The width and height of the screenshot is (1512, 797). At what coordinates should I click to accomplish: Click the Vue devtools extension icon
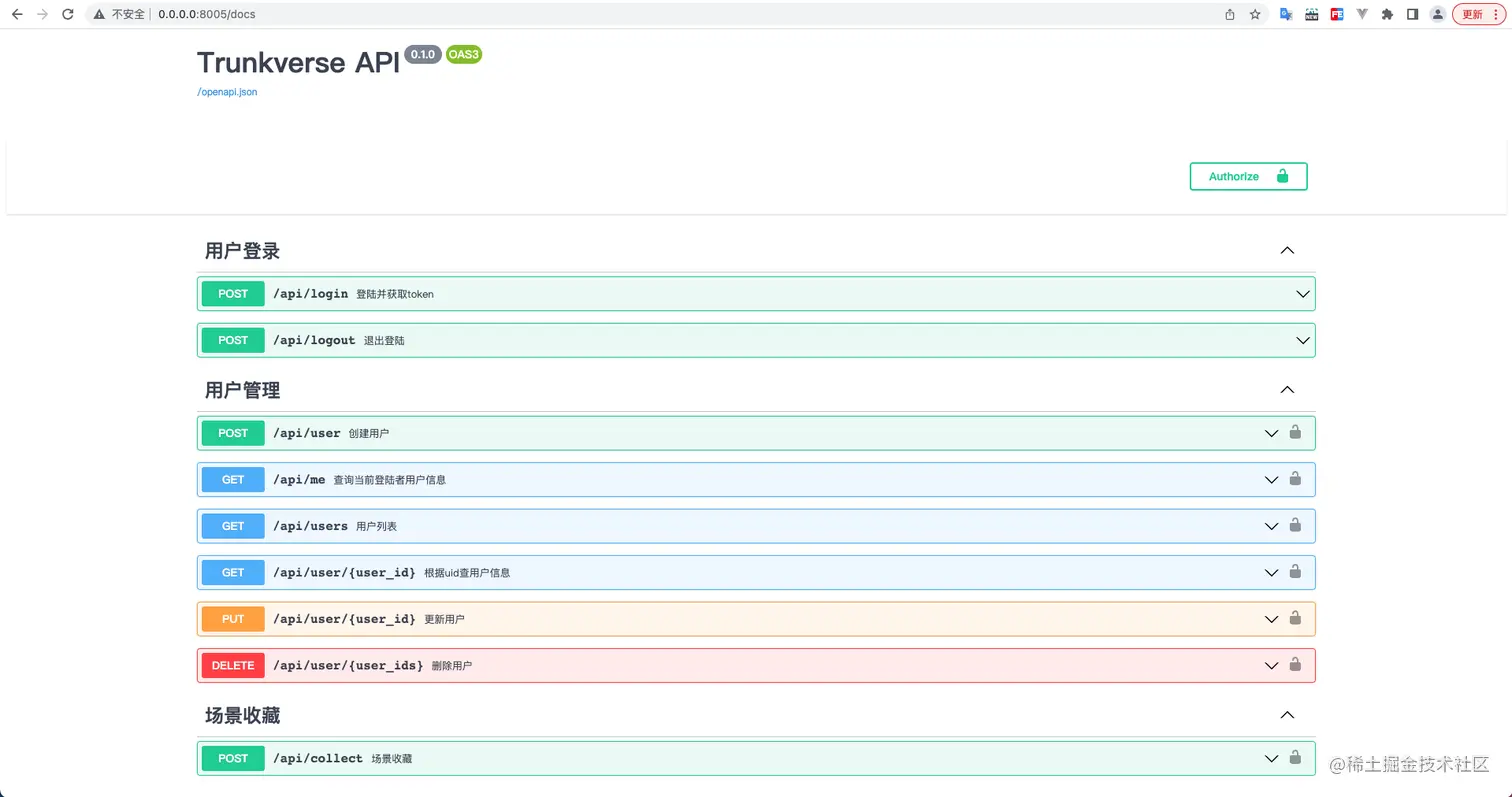pyautogui.click(x=1362, y=15)
